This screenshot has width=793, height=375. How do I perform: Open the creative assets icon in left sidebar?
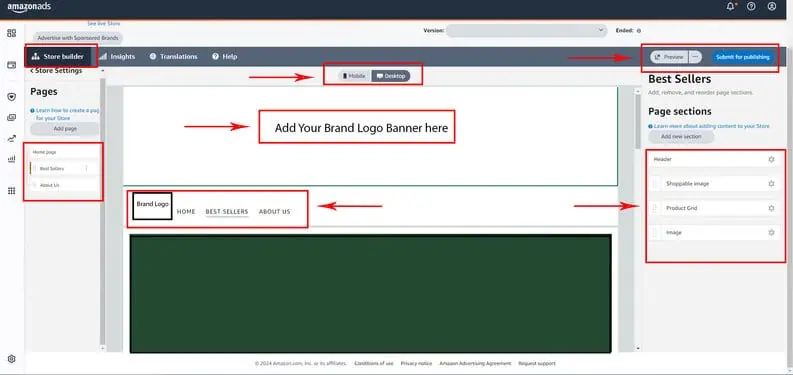(x=12, y=117)
